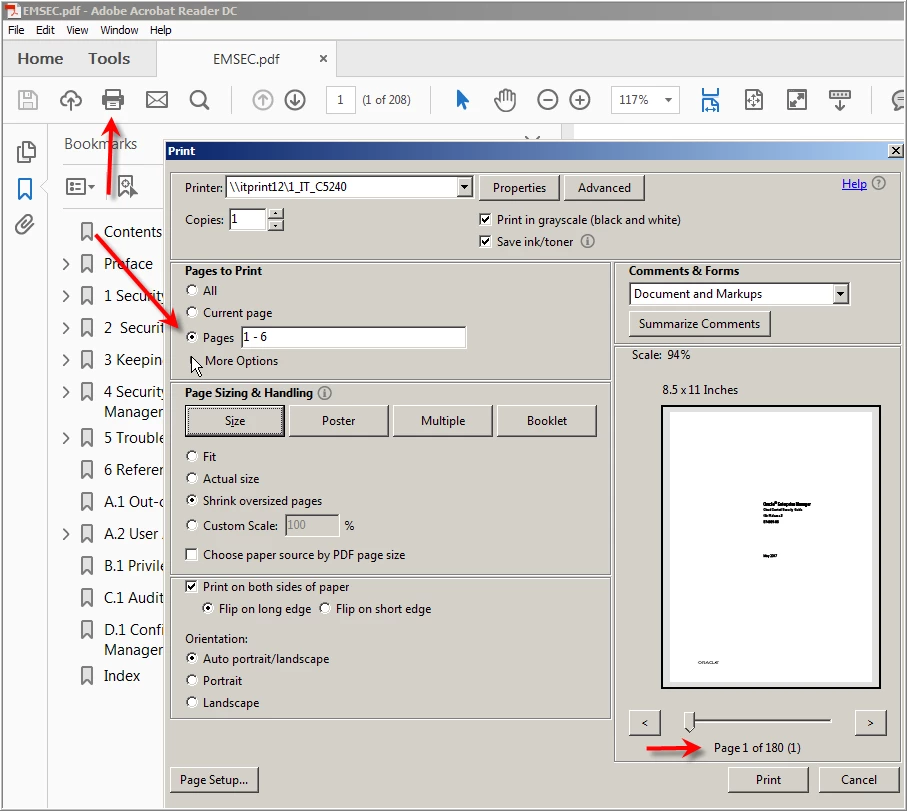
Task: Select the Hand pan tool
Action: (x=504, y=100)
